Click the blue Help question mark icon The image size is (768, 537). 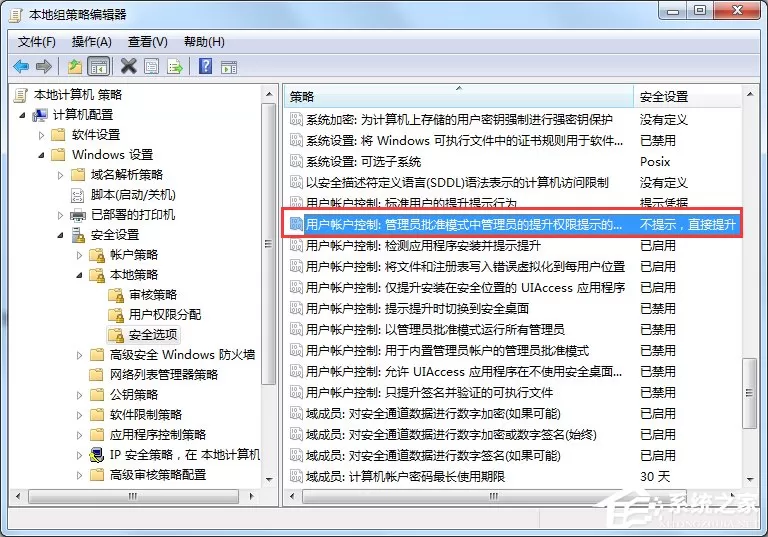pos(205,66)
